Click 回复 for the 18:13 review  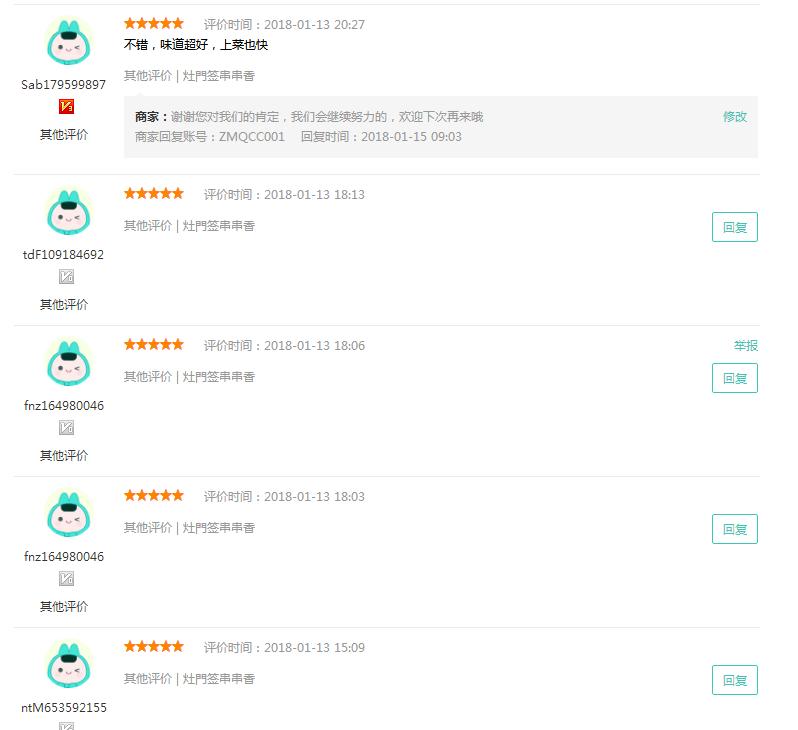(x=735, y=227)
